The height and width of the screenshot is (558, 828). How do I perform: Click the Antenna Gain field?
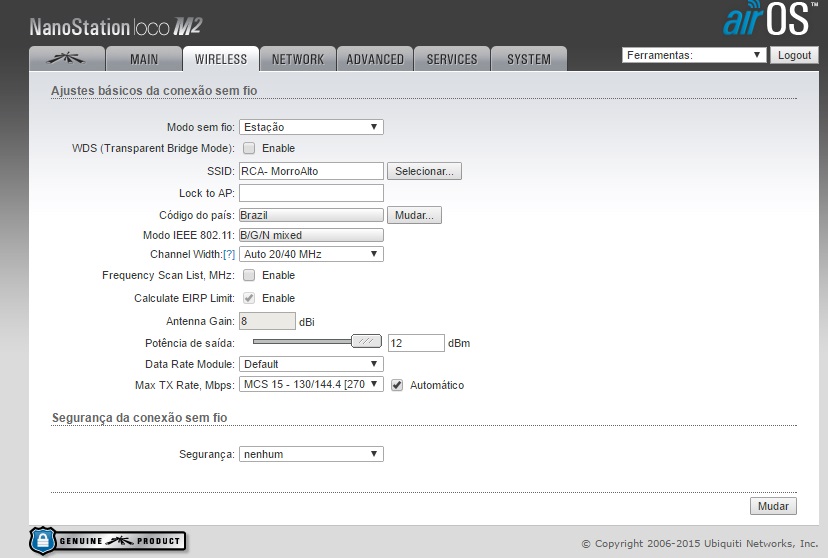click(x=267, y=321)
